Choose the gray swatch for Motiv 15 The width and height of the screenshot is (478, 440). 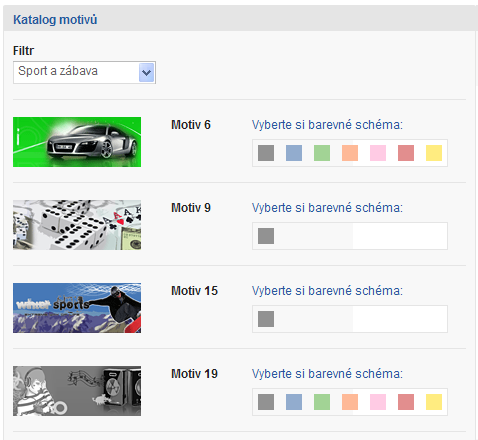[x=266, y=319]
